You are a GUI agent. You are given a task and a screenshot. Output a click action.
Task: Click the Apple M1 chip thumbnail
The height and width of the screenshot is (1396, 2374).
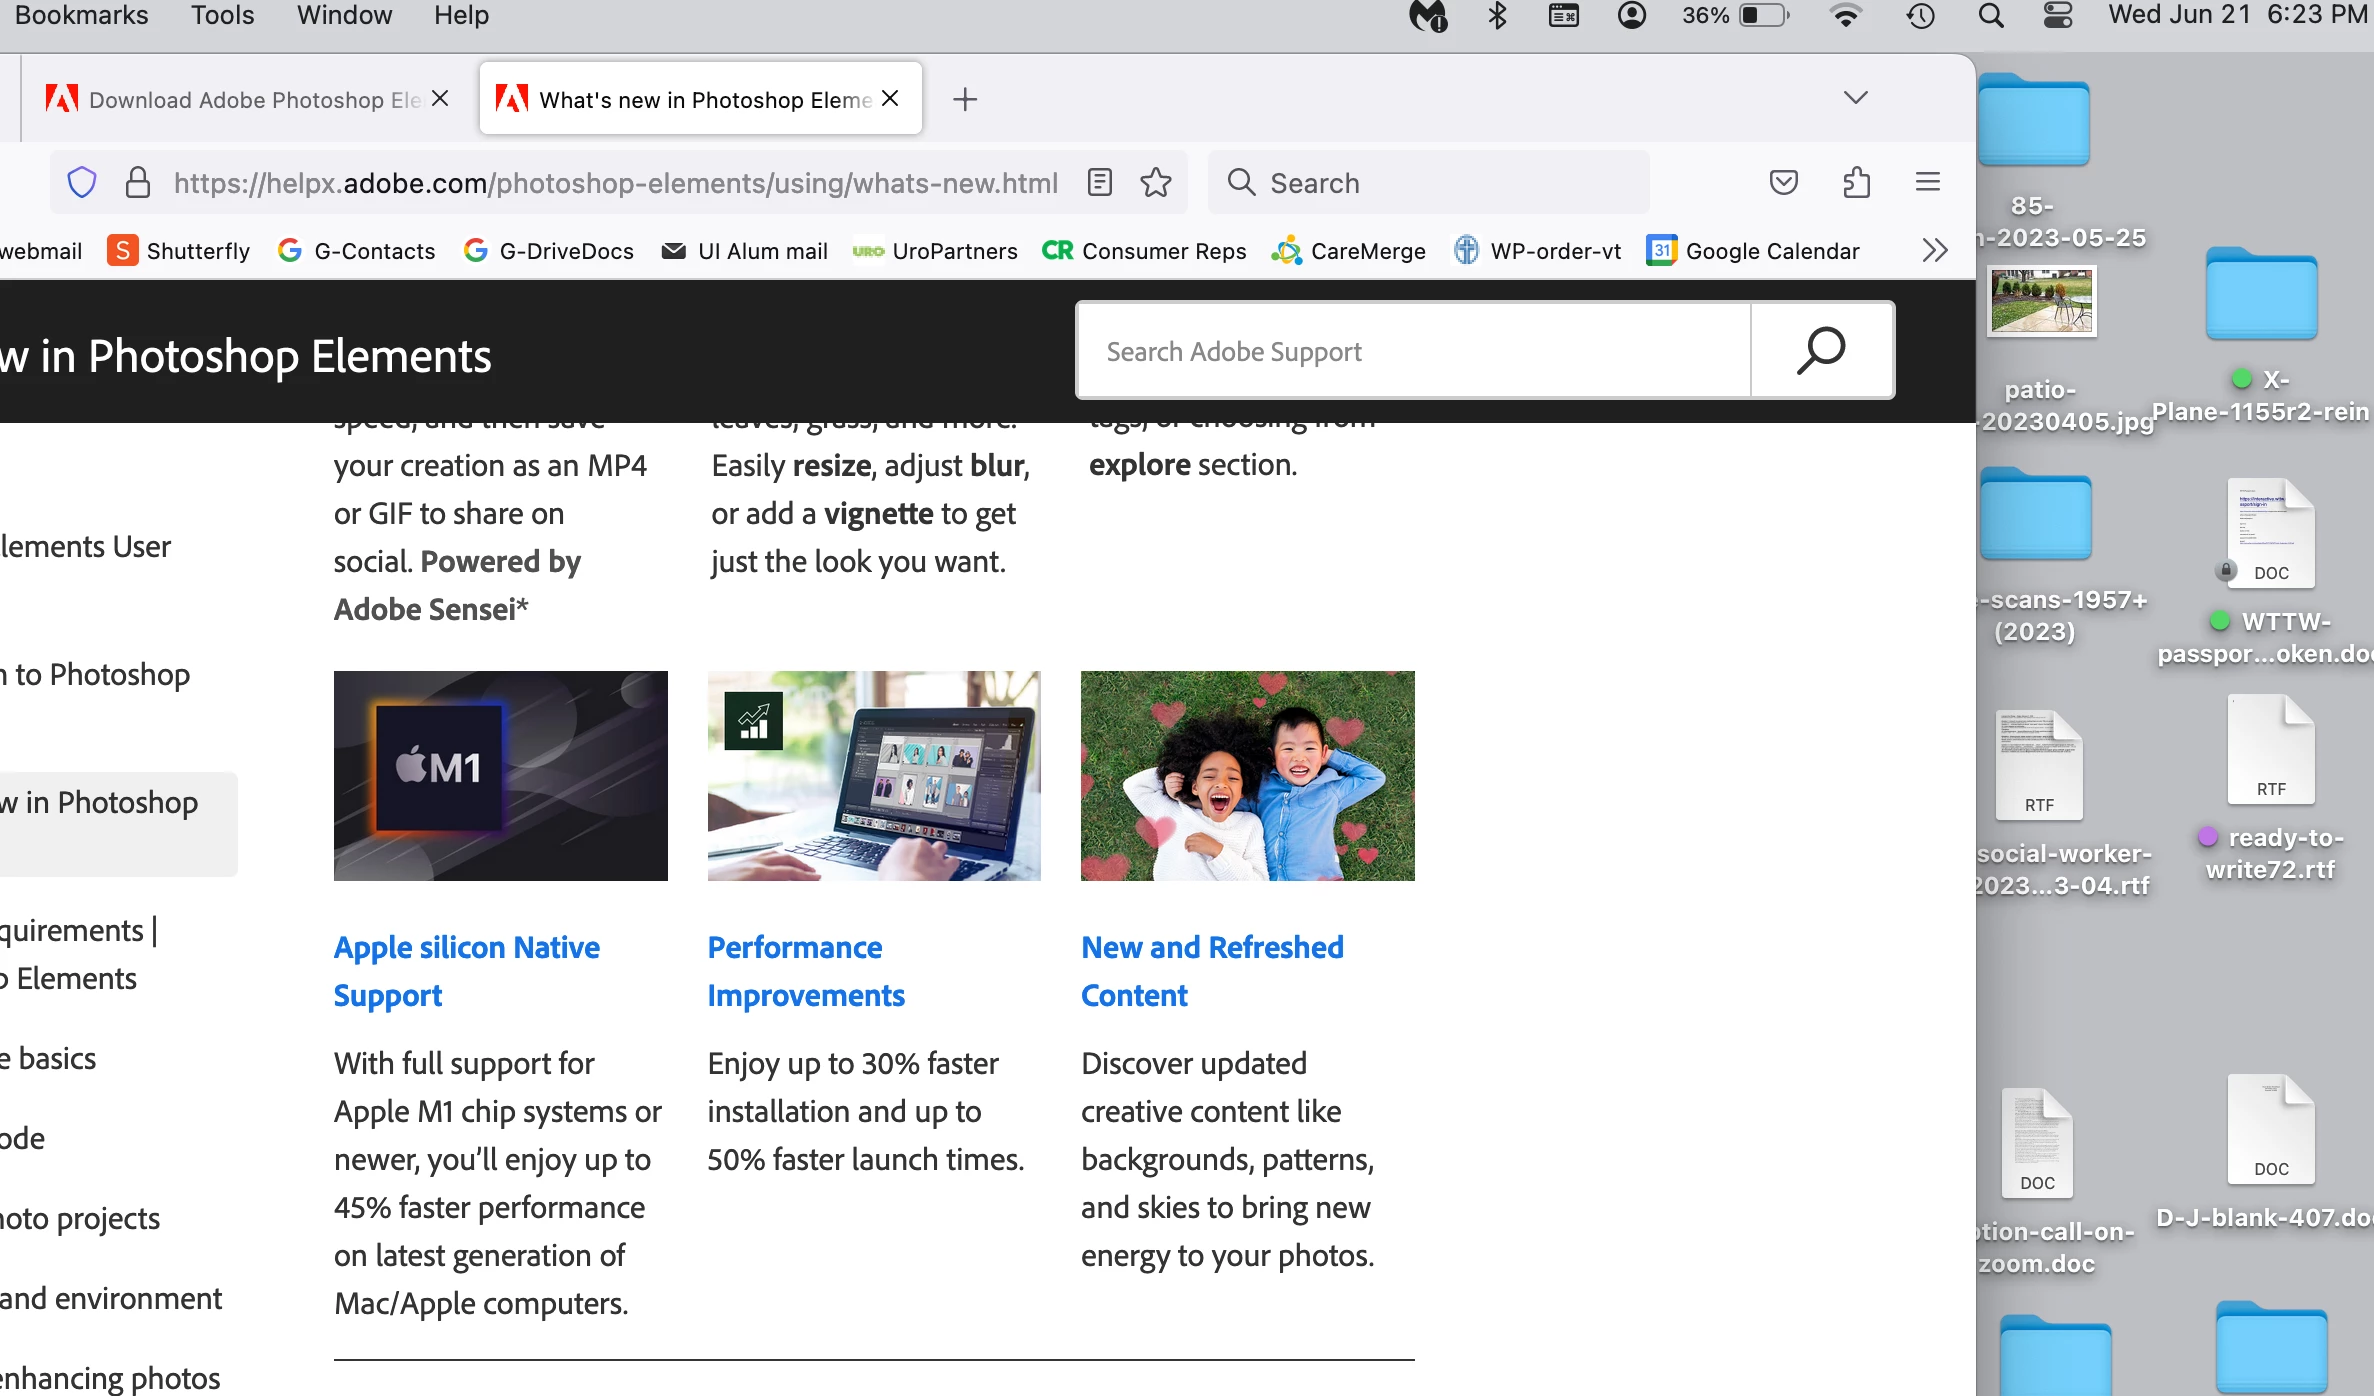tap(500, 775)
